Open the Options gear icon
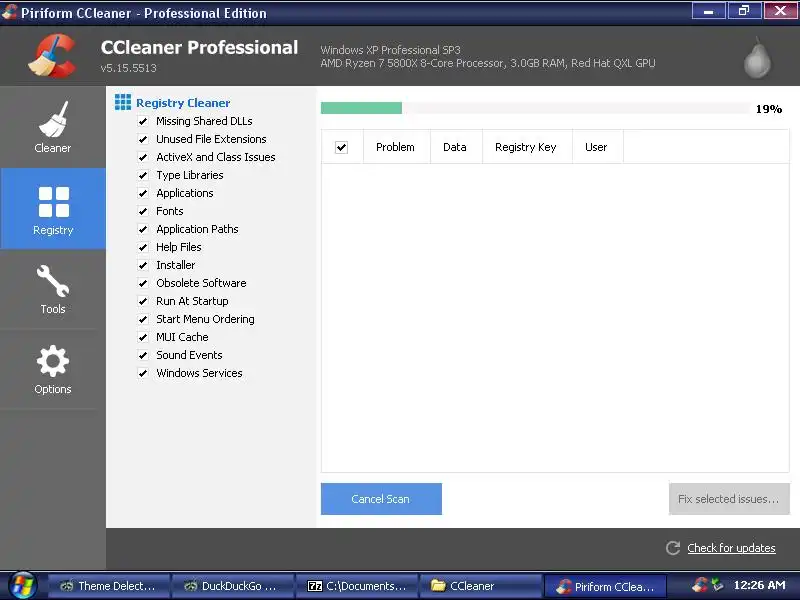The width and height of the screenshot is (800, 600). point(53,361)
